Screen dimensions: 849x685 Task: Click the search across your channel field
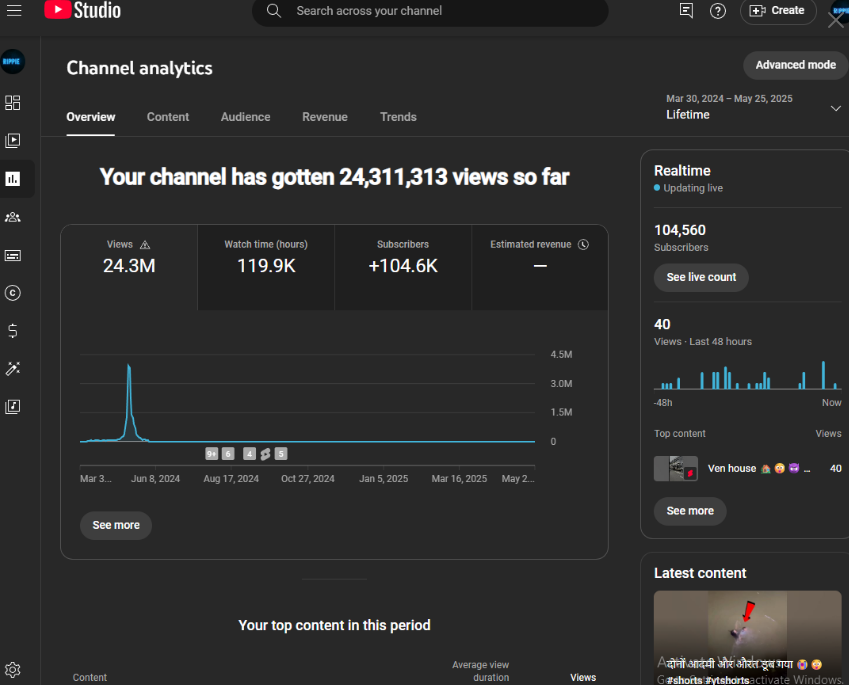point(430,11)
